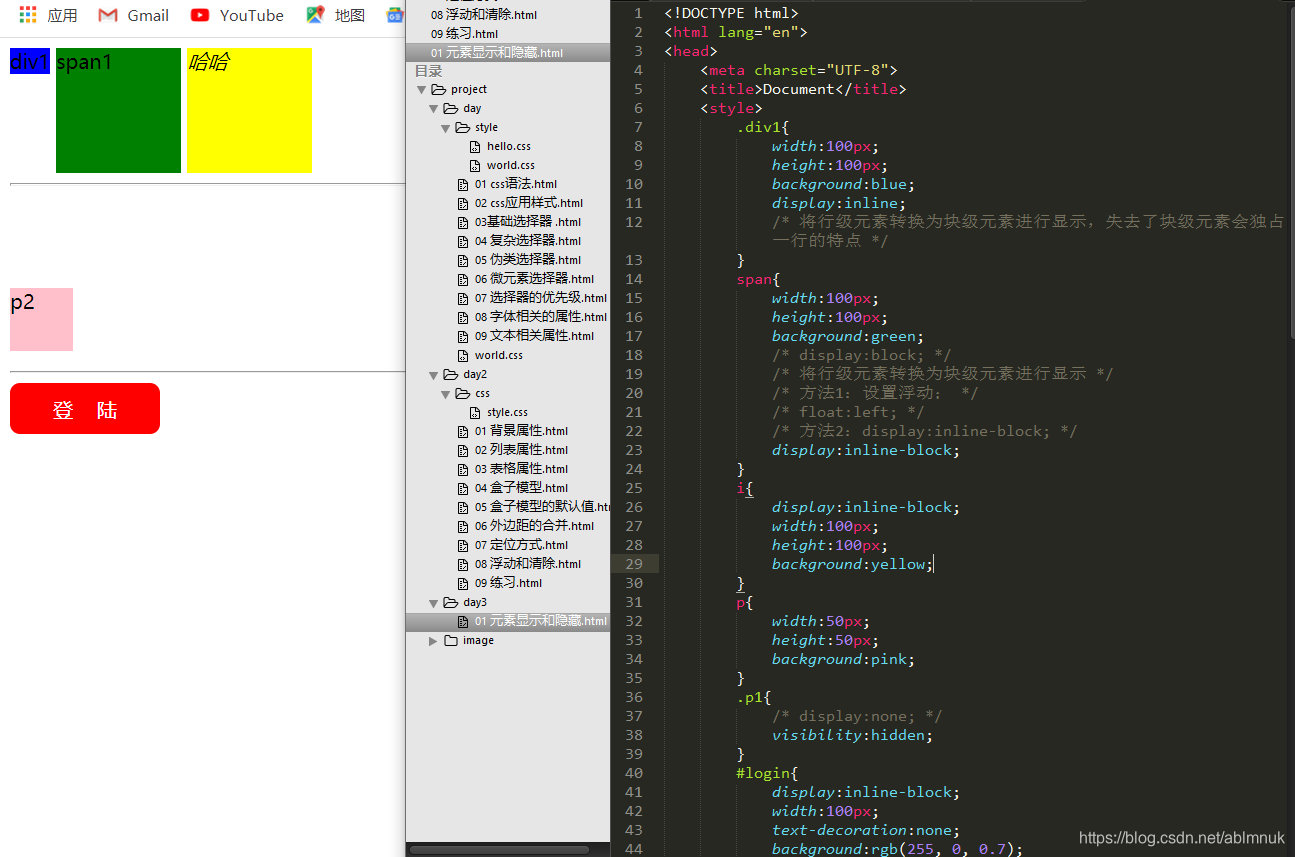The width and height of the screenshot is (1295, 857).
Task: Open 09 文本相关属性.html in the tree
Action: [x=535, y=336]
